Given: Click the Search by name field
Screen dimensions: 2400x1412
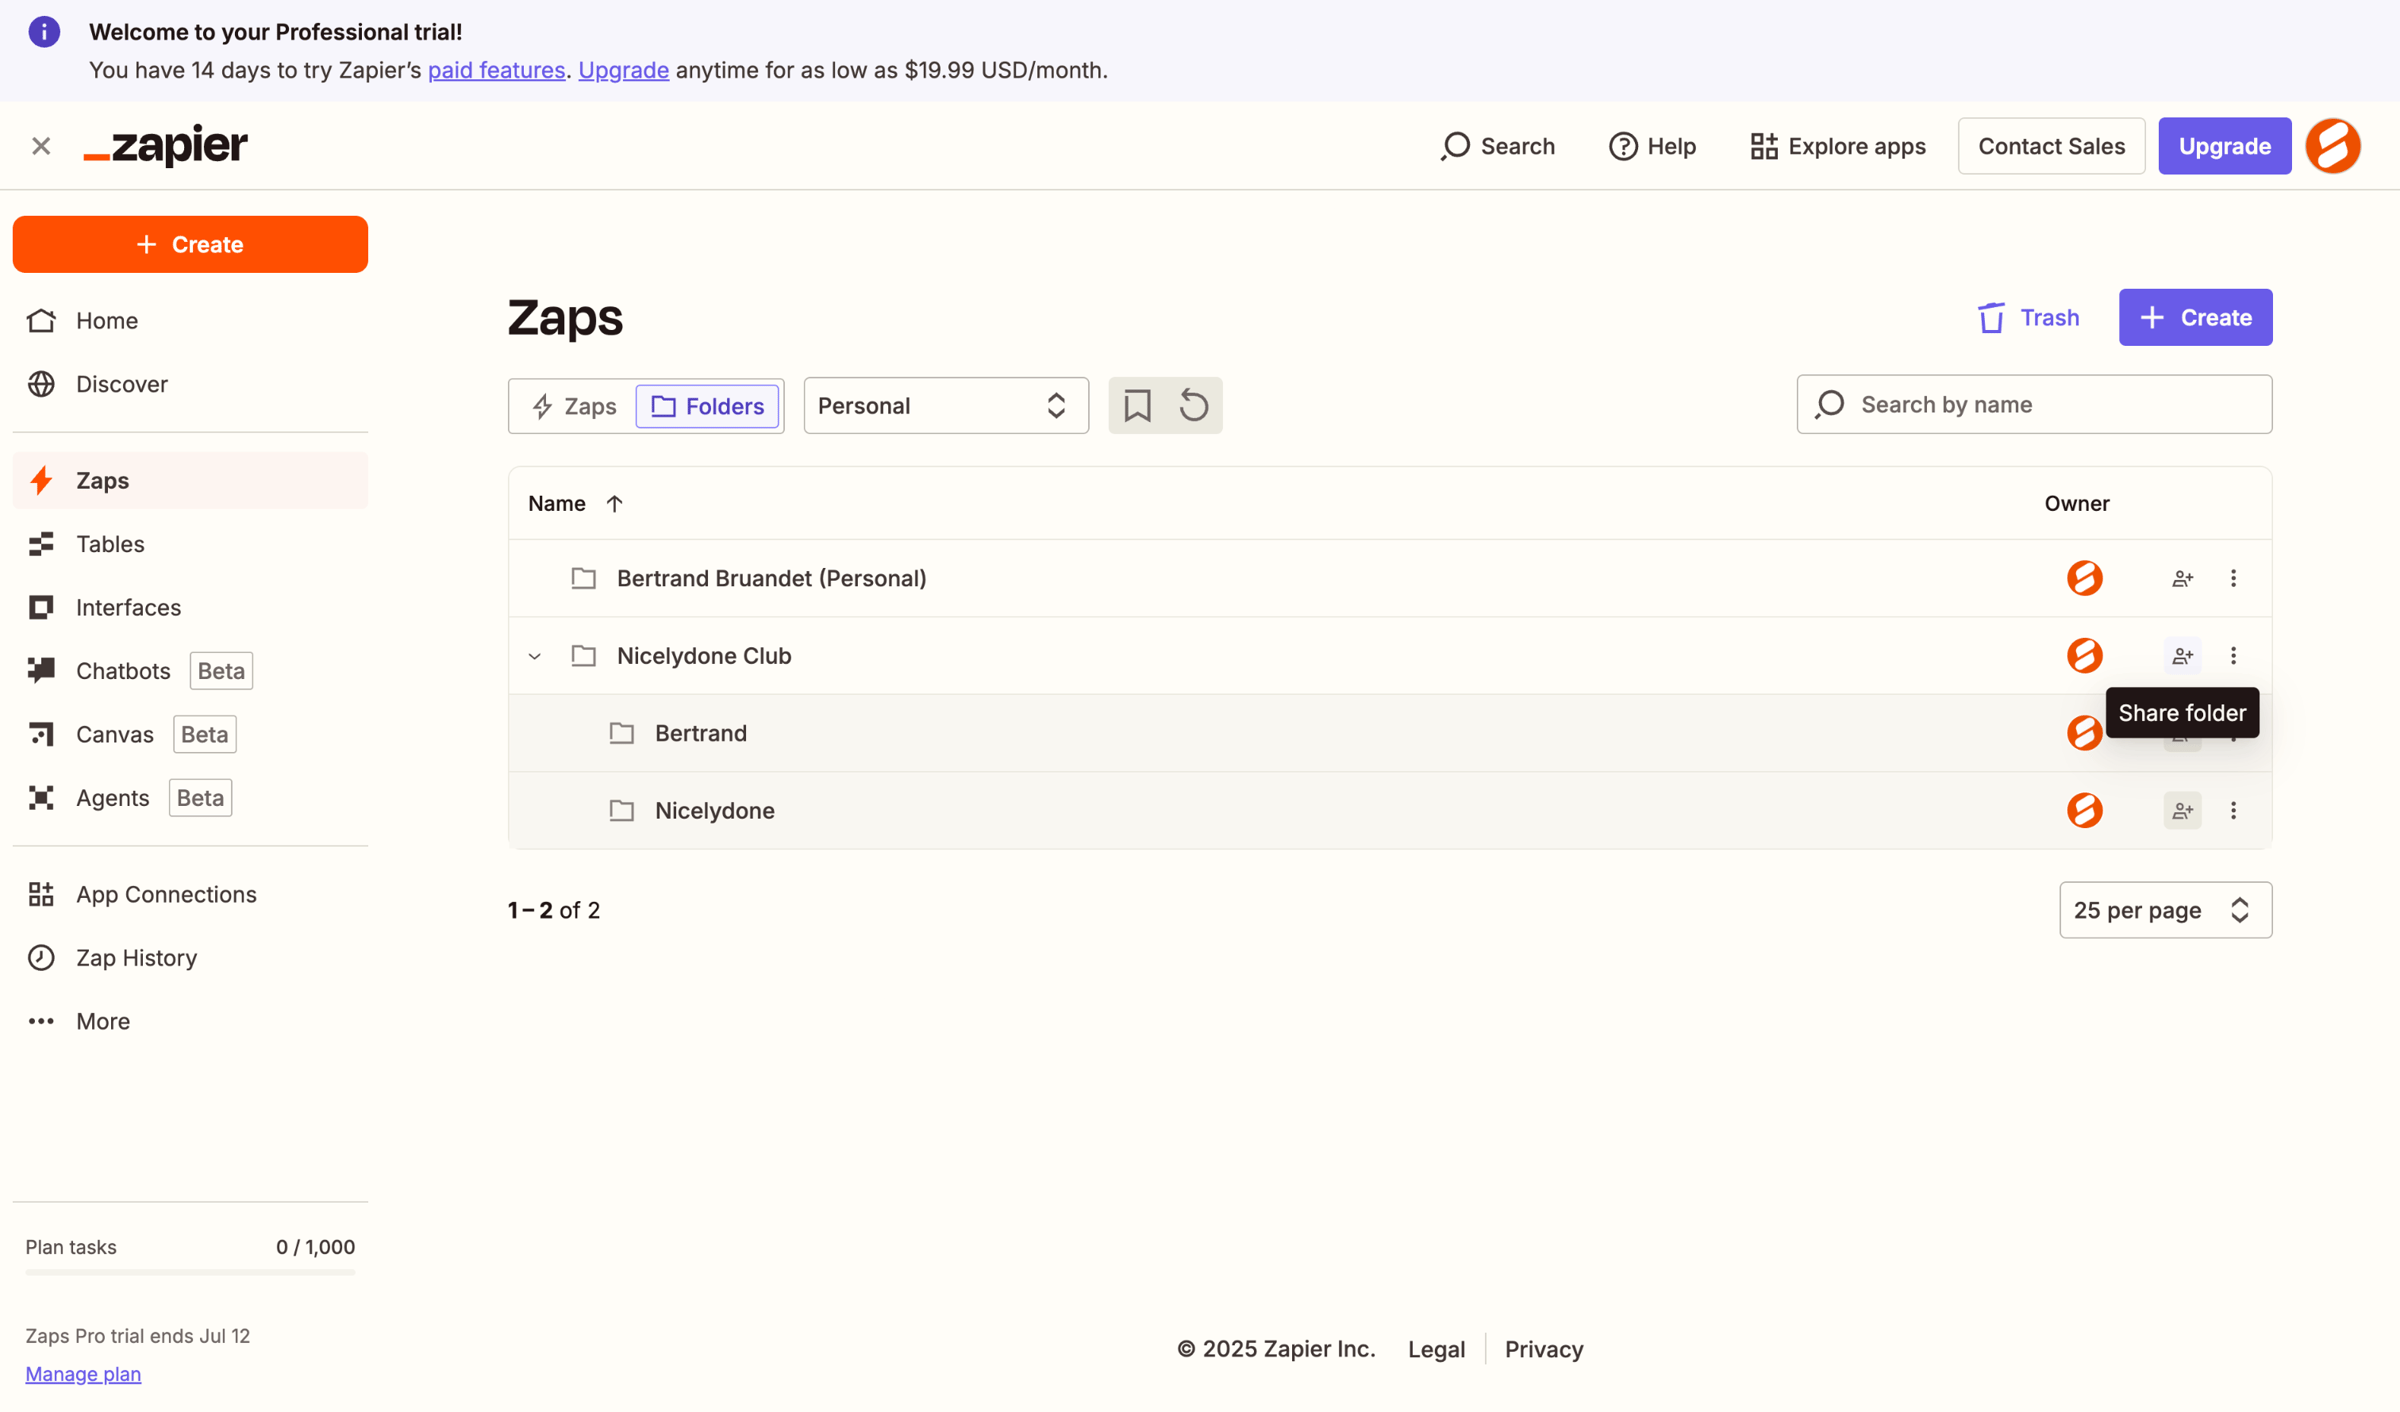Looking at the screenshot, I should coord(2034,404).
